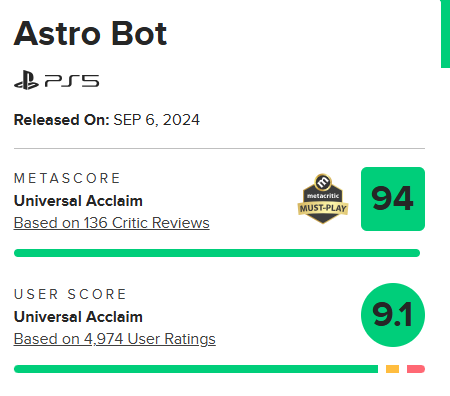Click the Released On label
The image size is (450, 396).
click(x=62, y=120)
